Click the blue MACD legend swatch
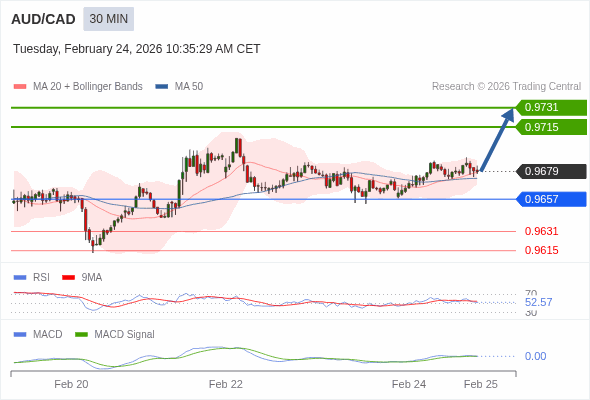This screenshot has width=590, height=400. (x=20, y=335)
